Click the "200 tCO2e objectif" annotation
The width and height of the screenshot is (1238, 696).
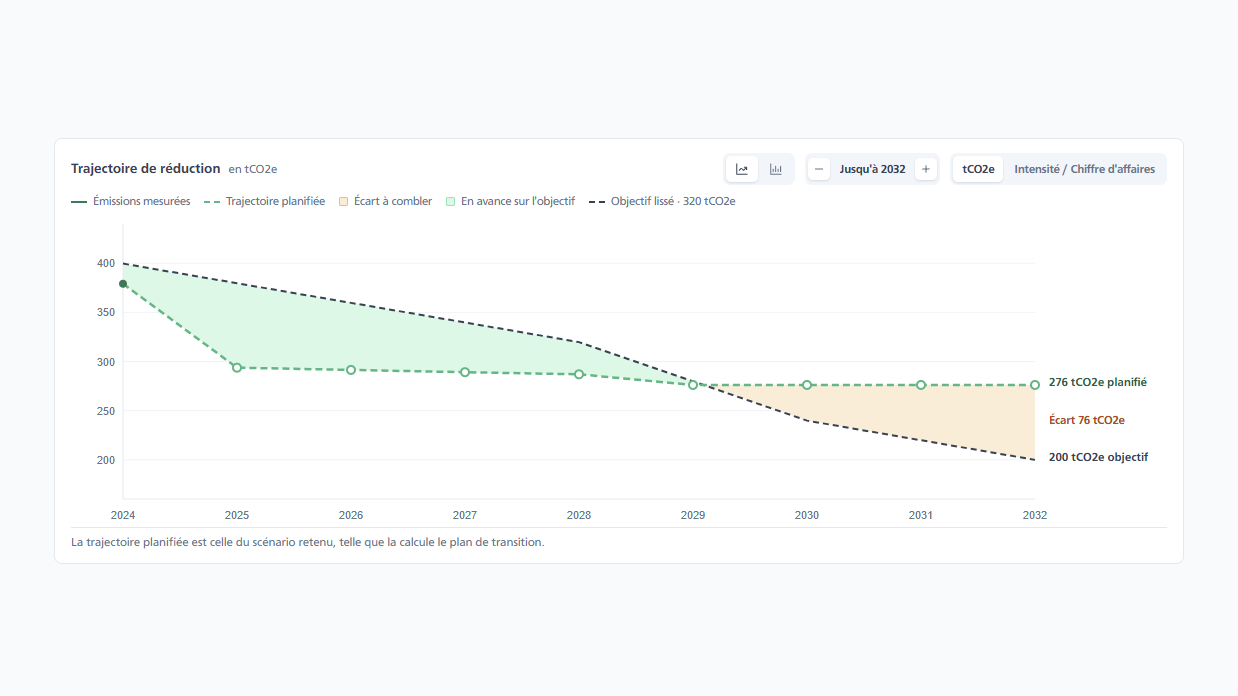point(1098,457)
